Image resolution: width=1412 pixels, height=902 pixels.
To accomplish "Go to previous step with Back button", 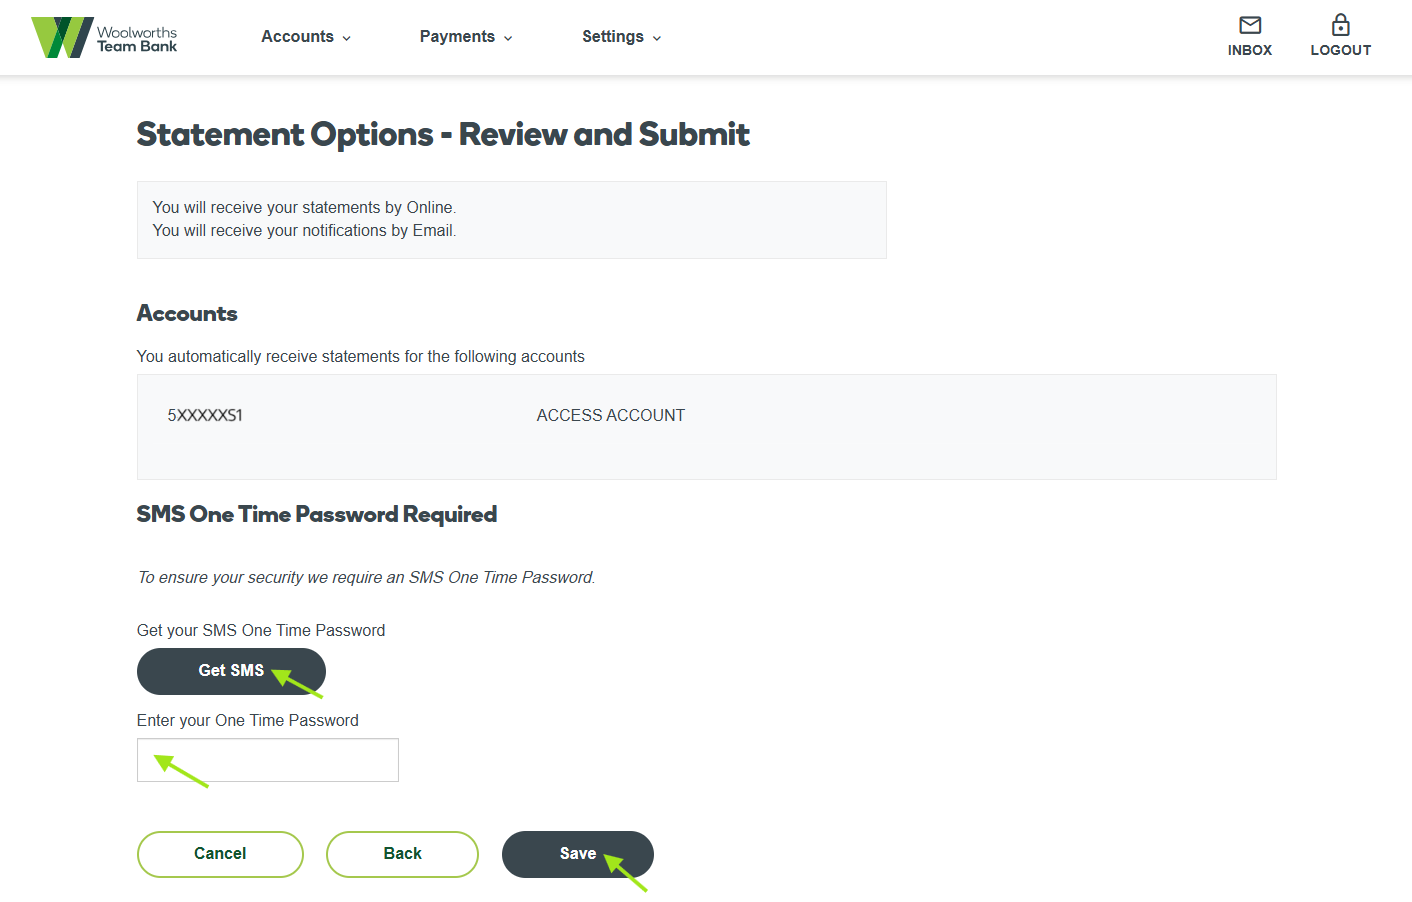I will coord(402,854).
